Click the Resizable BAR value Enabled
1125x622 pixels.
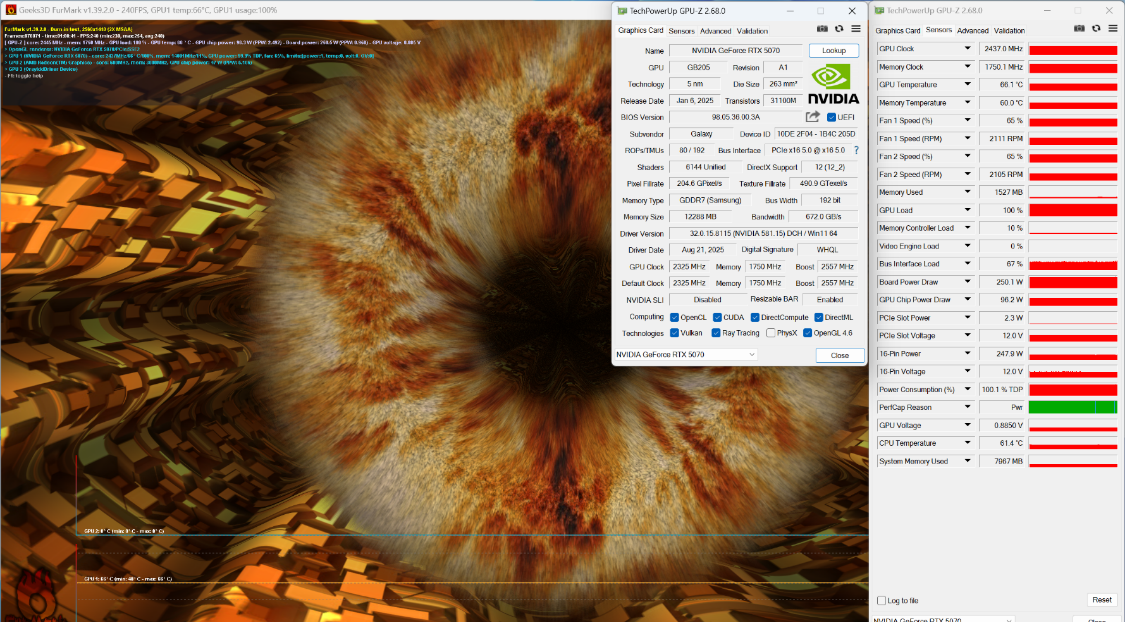[829, 300]
